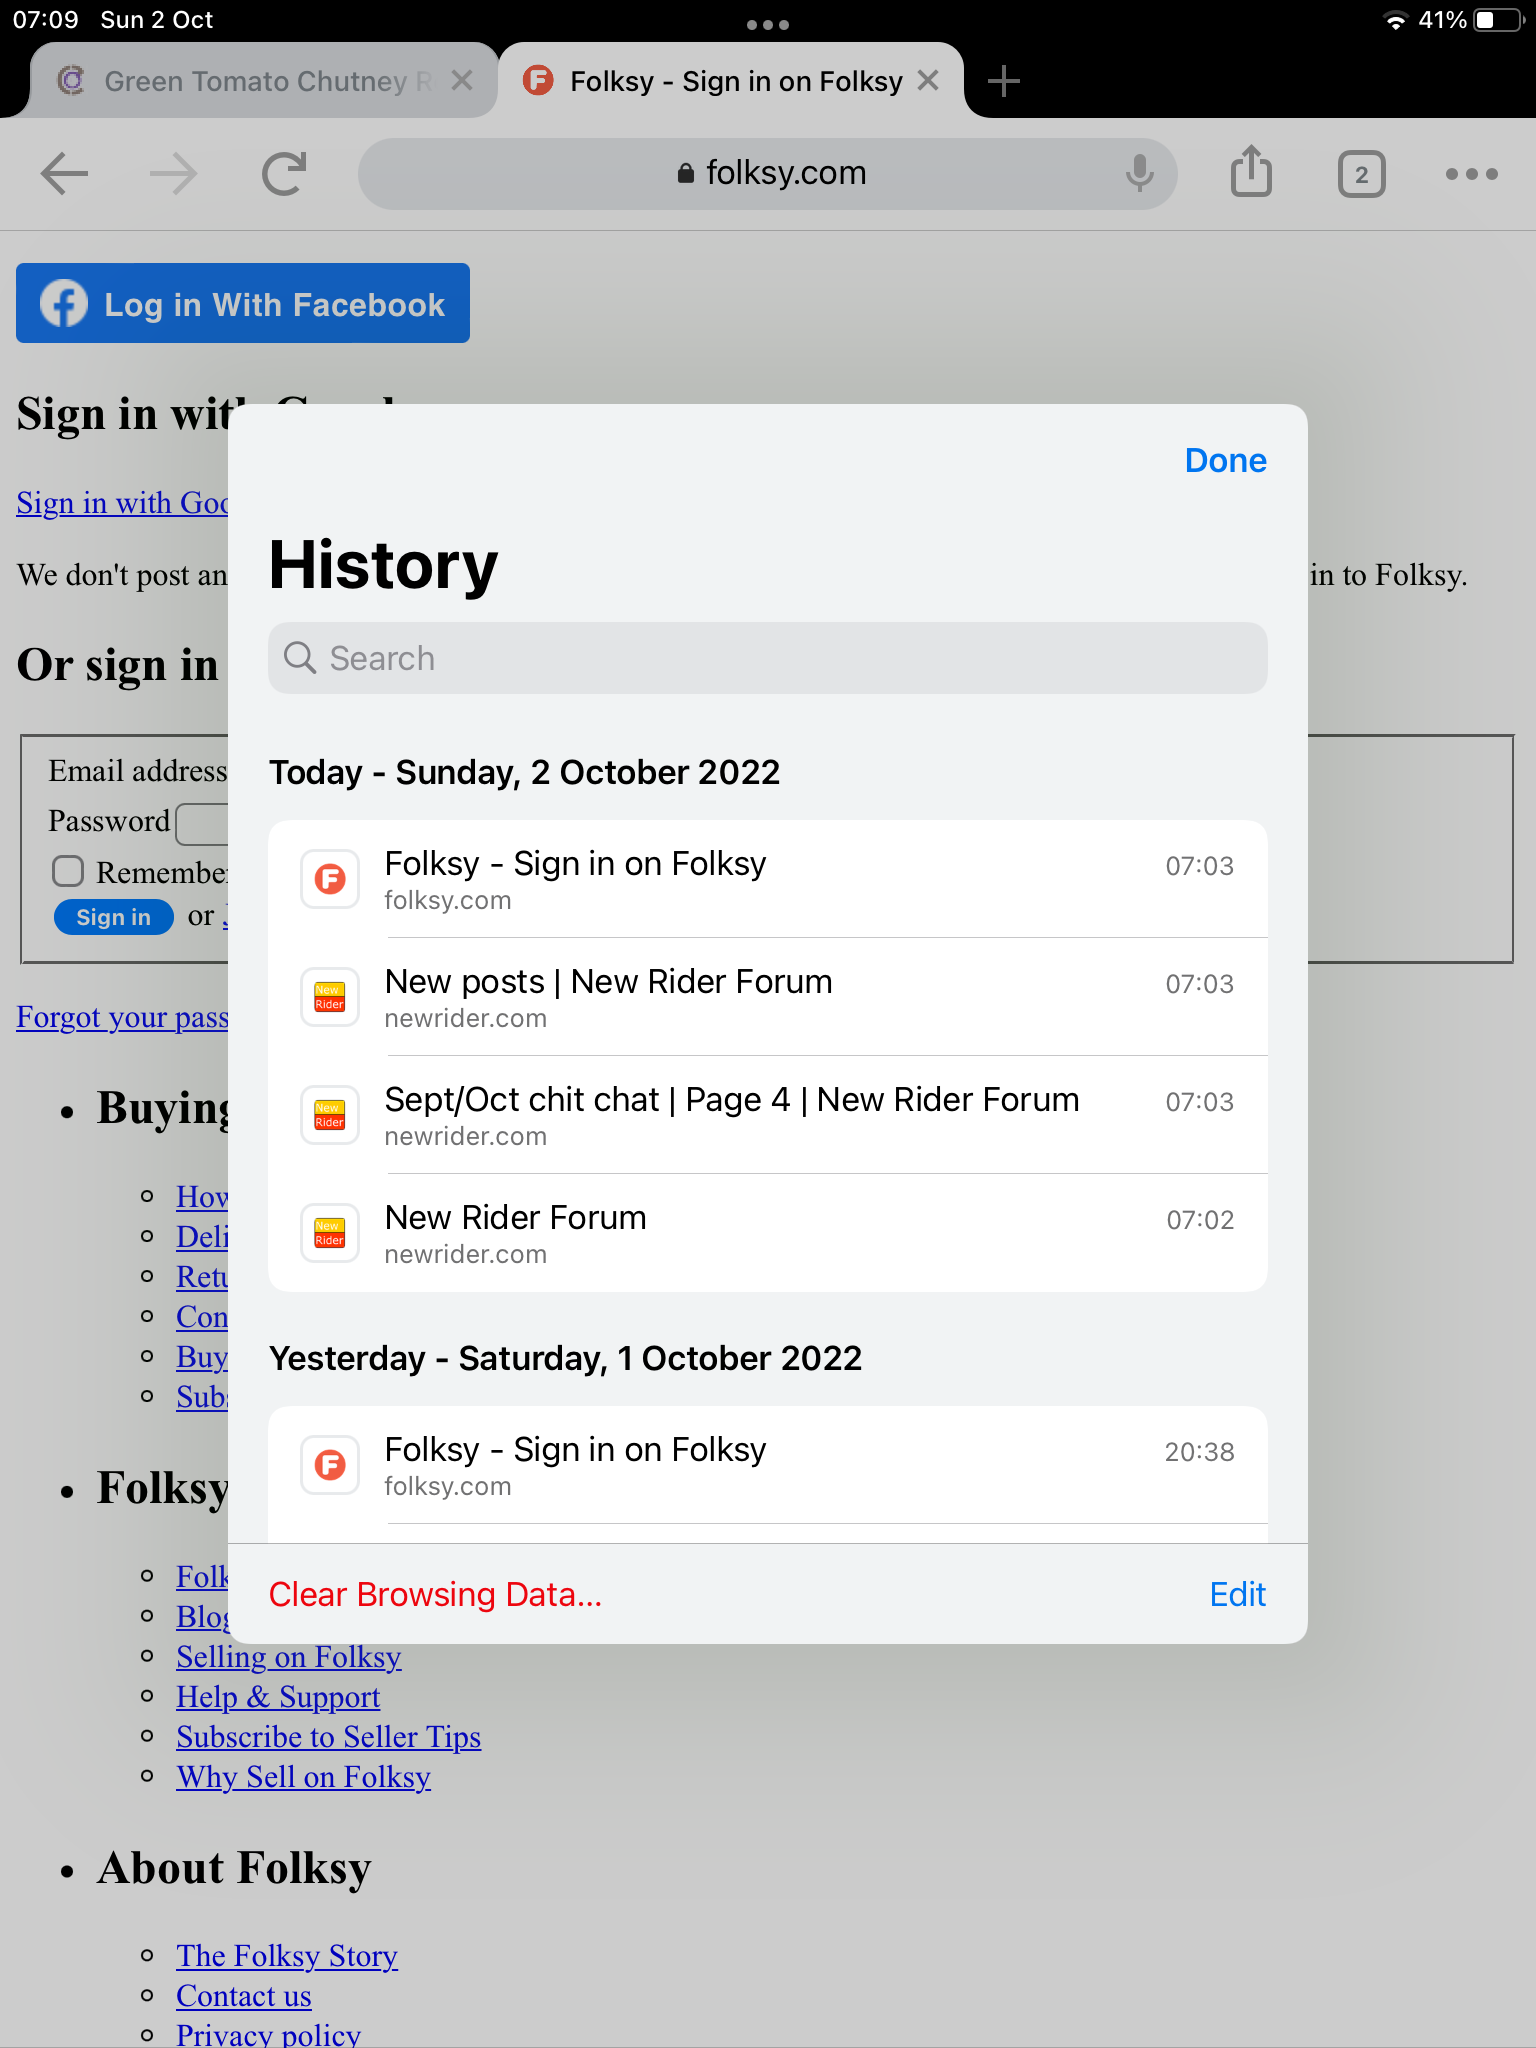Tap the Yesterday - Saturday, 1 October 2022 header
The height and width of the screenshot is (2048, 1536).
pyautogui.click(x=565, y=1358)
